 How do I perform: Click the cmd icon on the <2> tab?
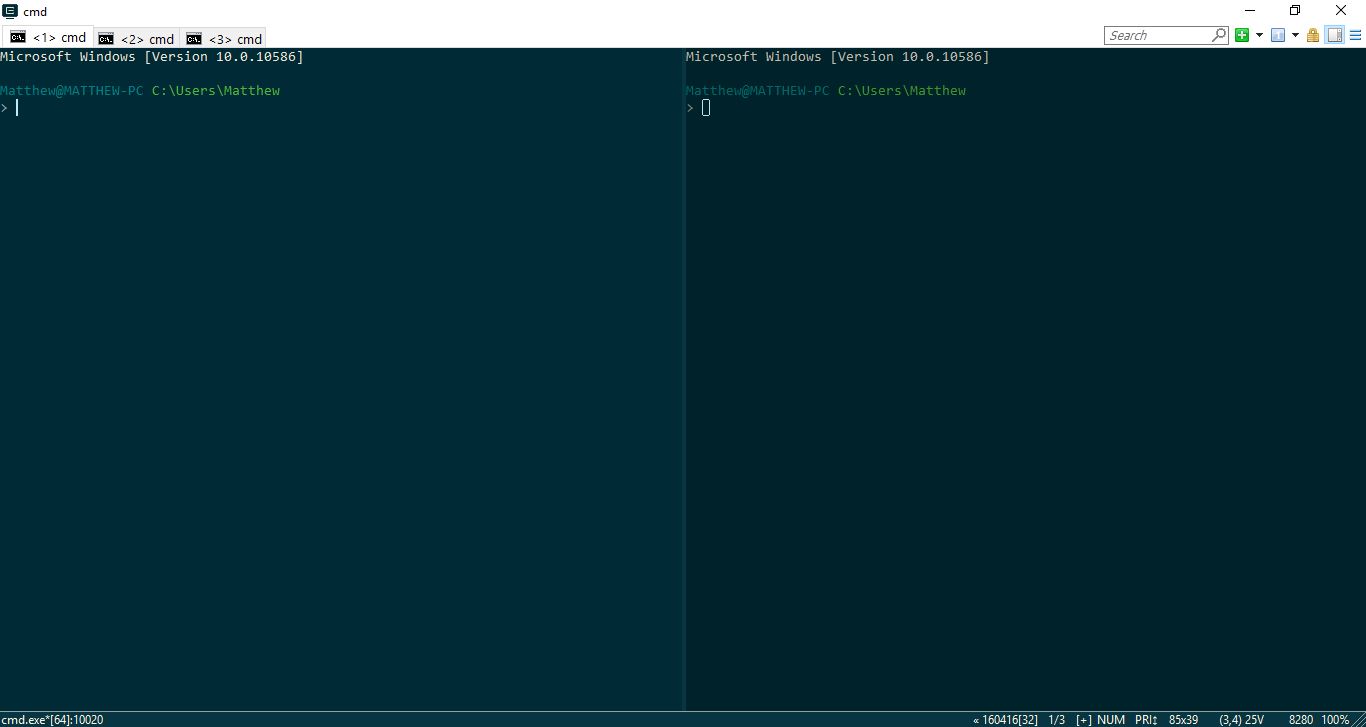coord(106,39)
